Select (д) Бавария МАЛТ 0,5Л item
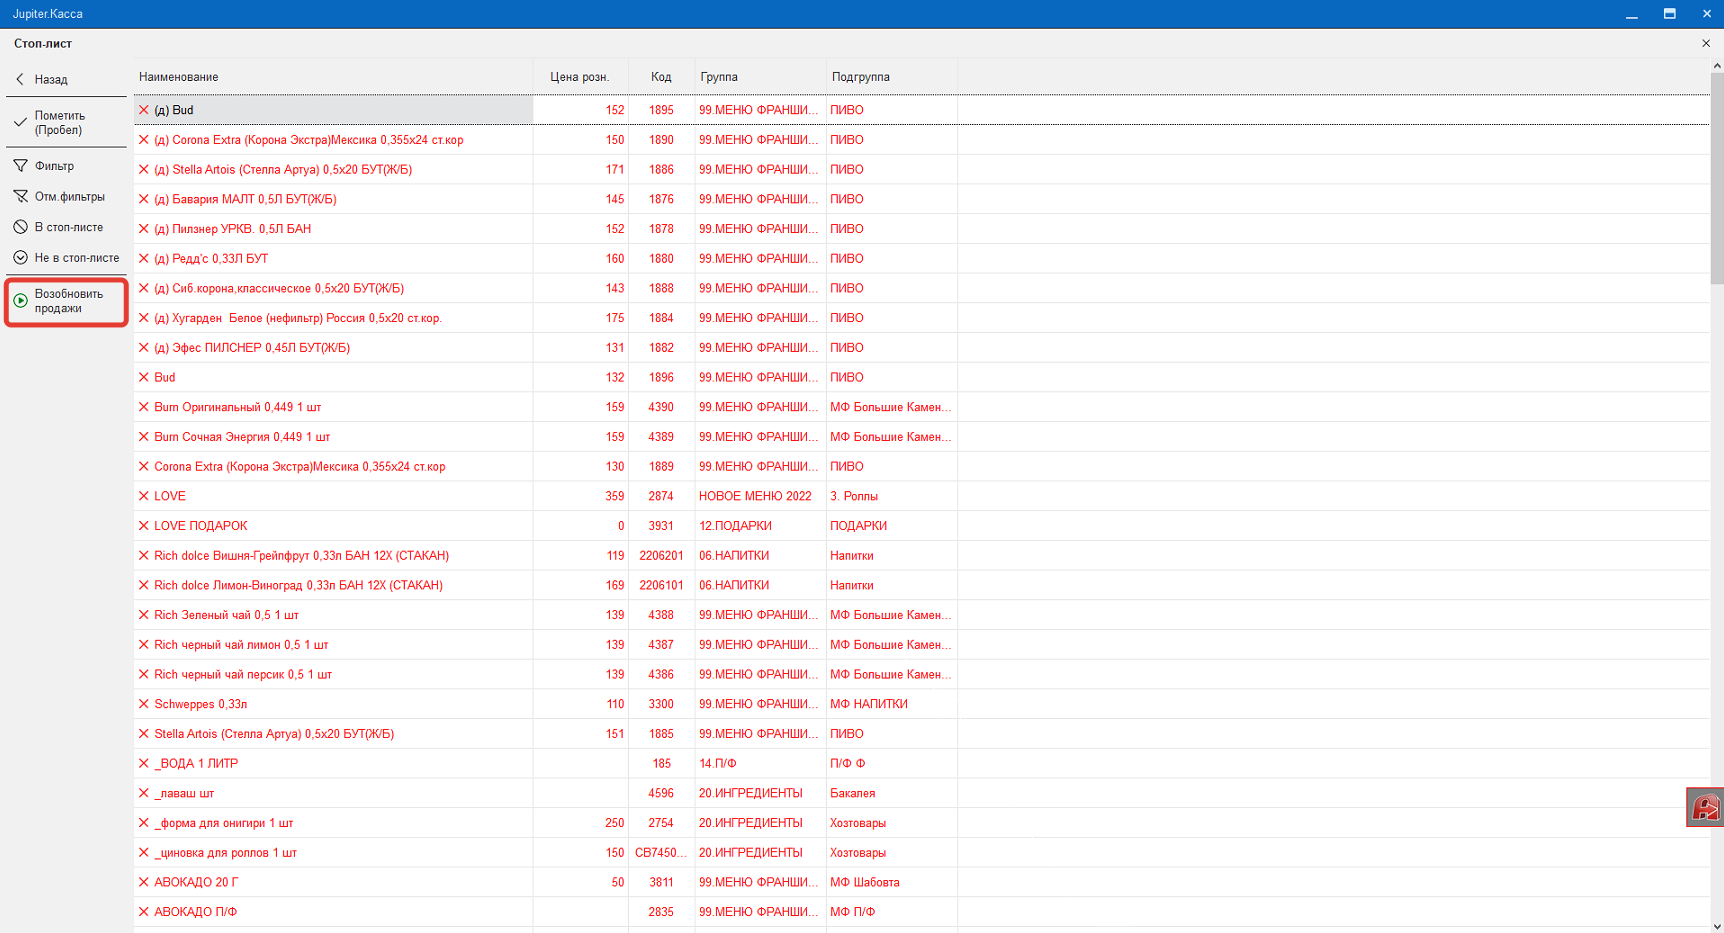 [x=245, y=199]
